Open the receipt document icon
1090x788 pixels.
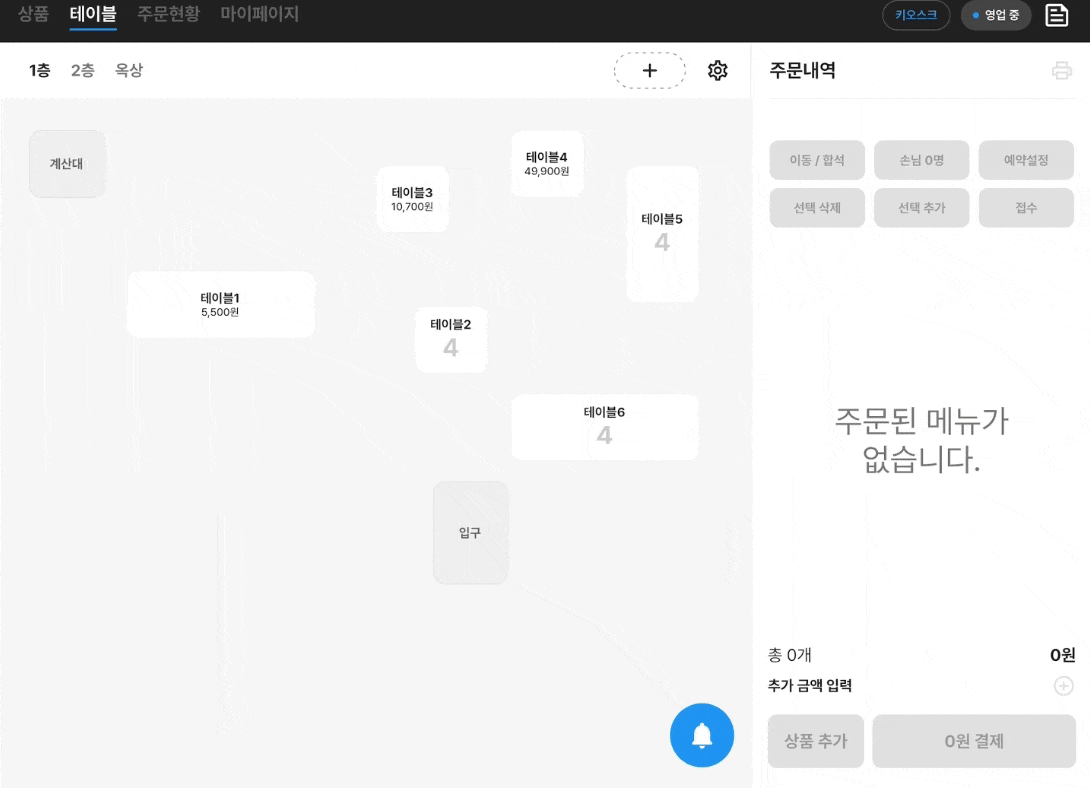tap(1057, 15)
